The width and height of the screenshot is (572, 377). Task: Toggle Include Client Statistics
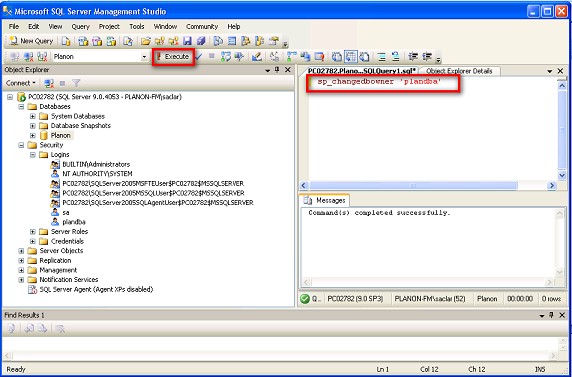tap(306, 57)
